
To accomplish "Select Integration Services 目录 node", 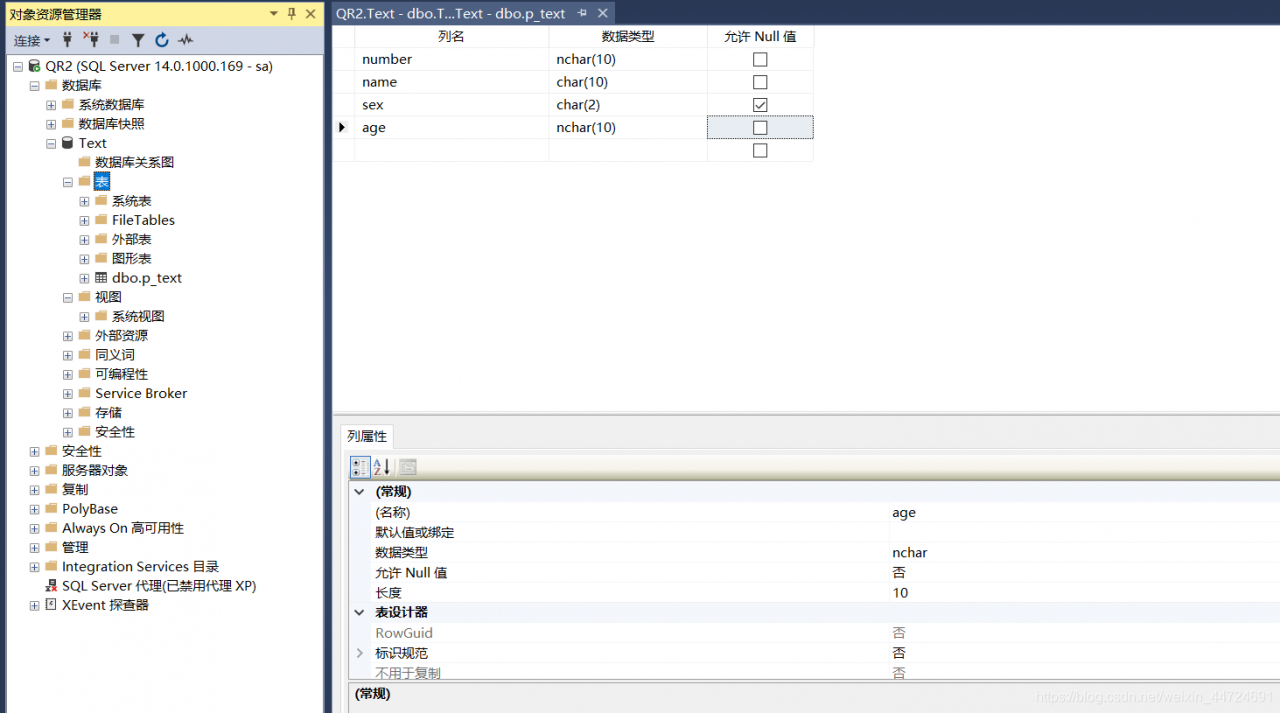I will pos(140,567).
